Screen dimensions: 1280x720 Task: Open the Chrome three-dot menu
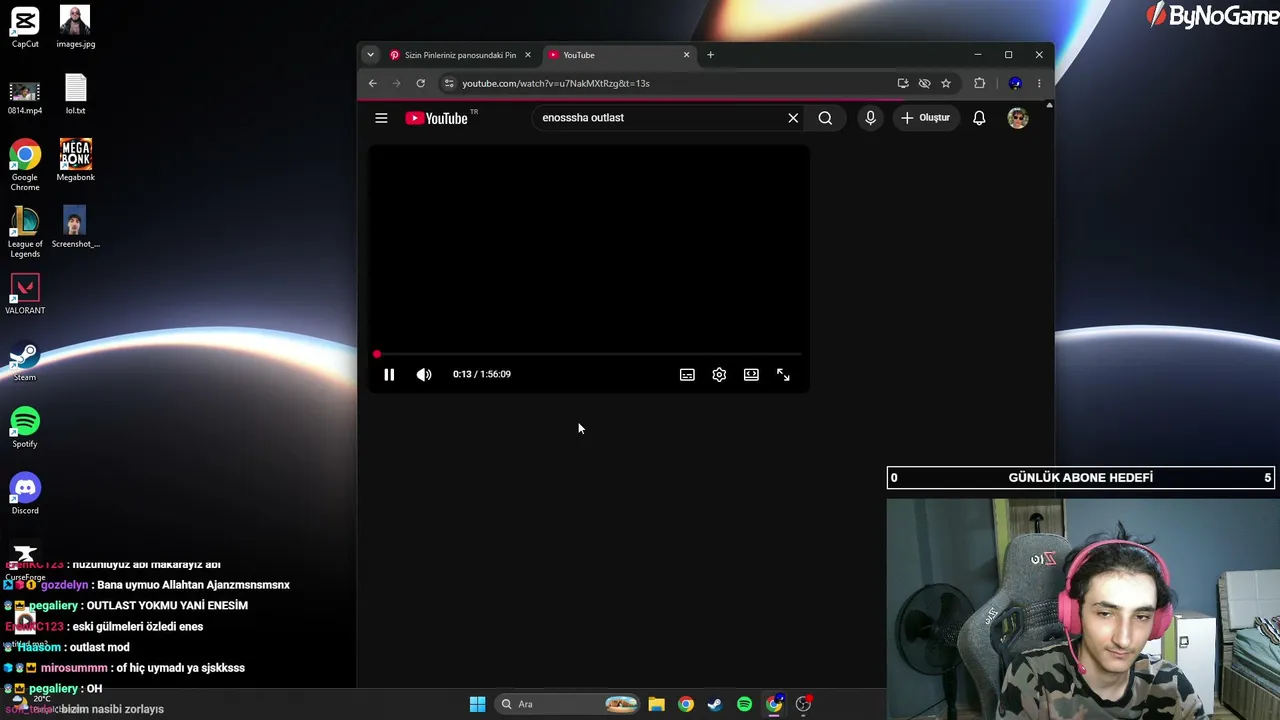[1039, 83]
